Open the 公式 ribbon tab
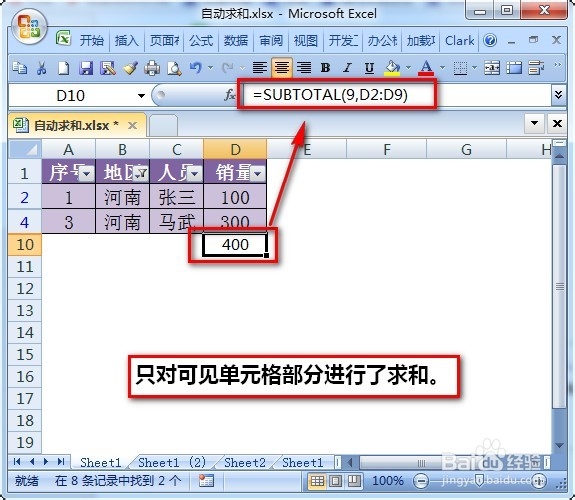This screenshot has width=575, height=500. pyautogui.click(x=201, y=41)
